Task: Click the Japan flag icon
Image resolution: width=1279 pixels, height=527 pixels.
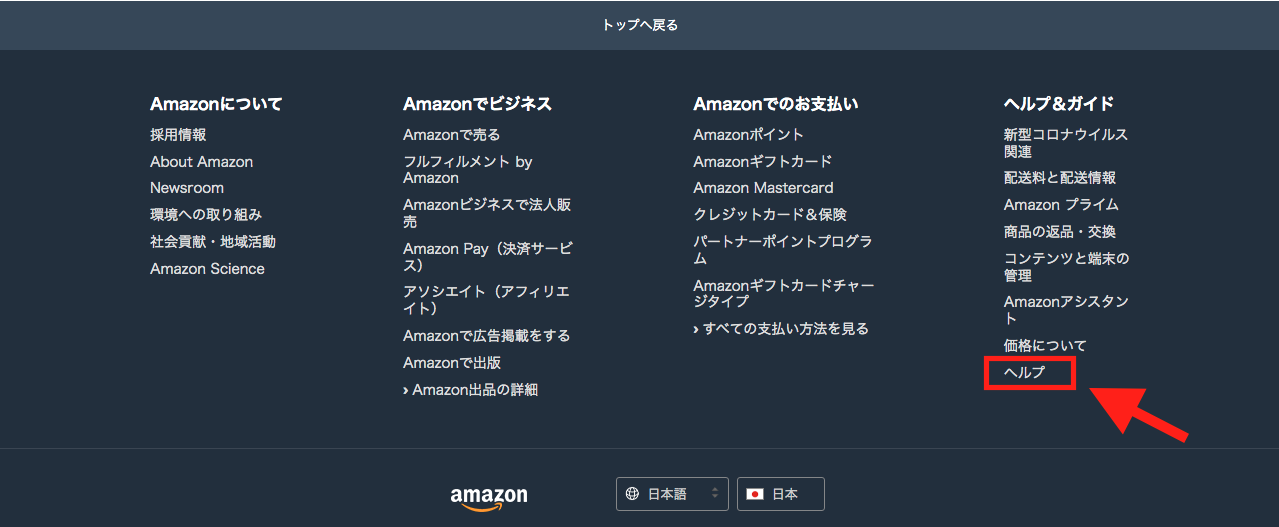Action: click(x=755, y=494)
